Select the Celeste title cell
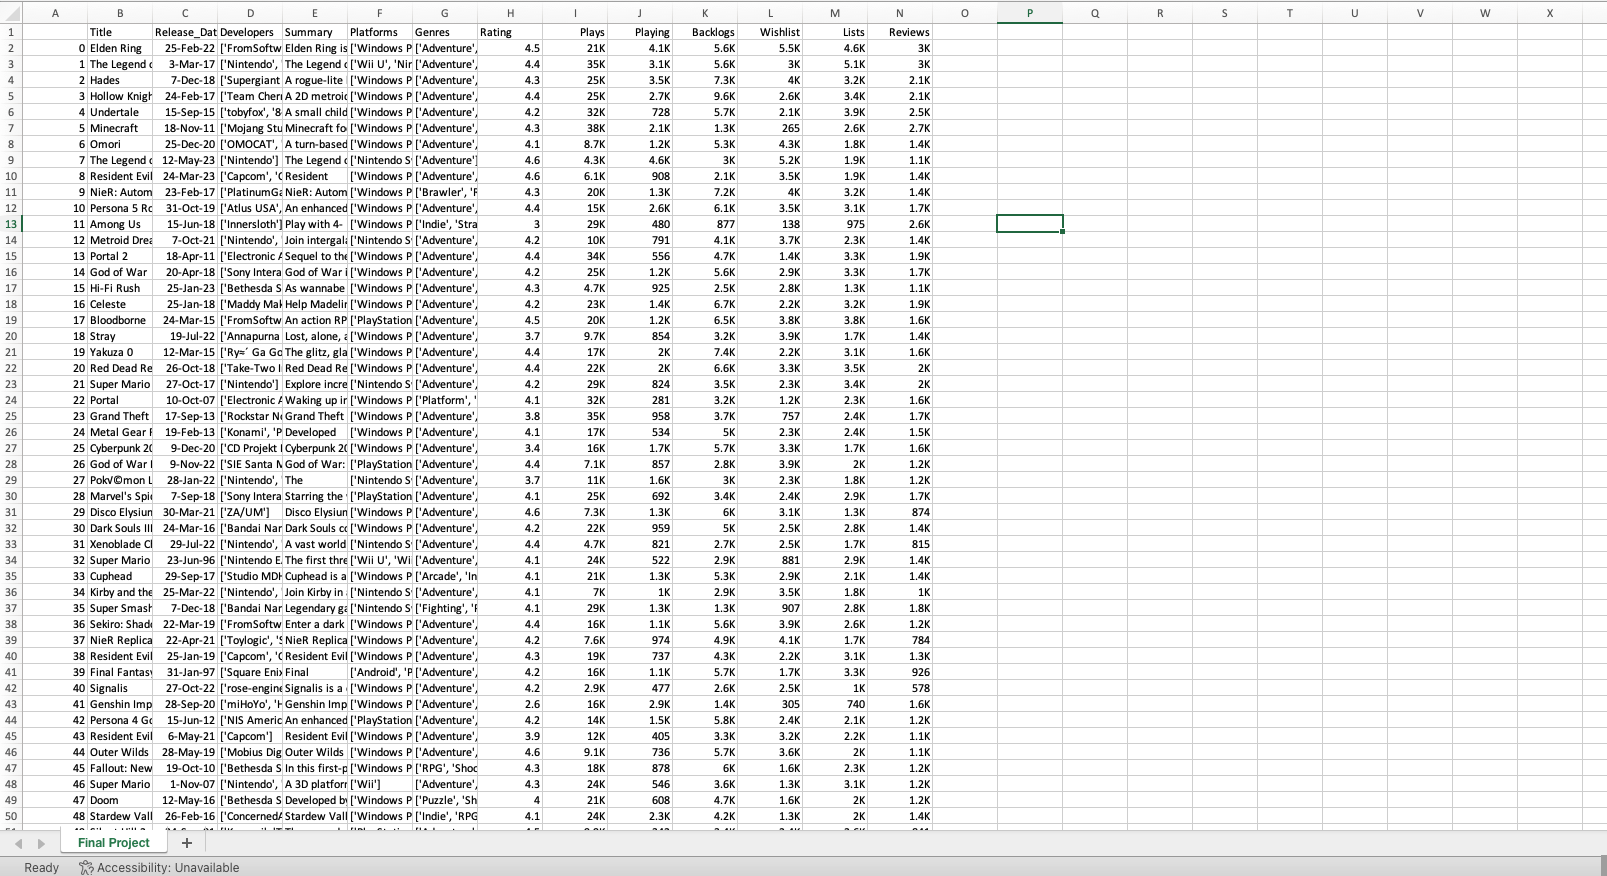This screenshot has width=1607, height=876. coord(120,304)
